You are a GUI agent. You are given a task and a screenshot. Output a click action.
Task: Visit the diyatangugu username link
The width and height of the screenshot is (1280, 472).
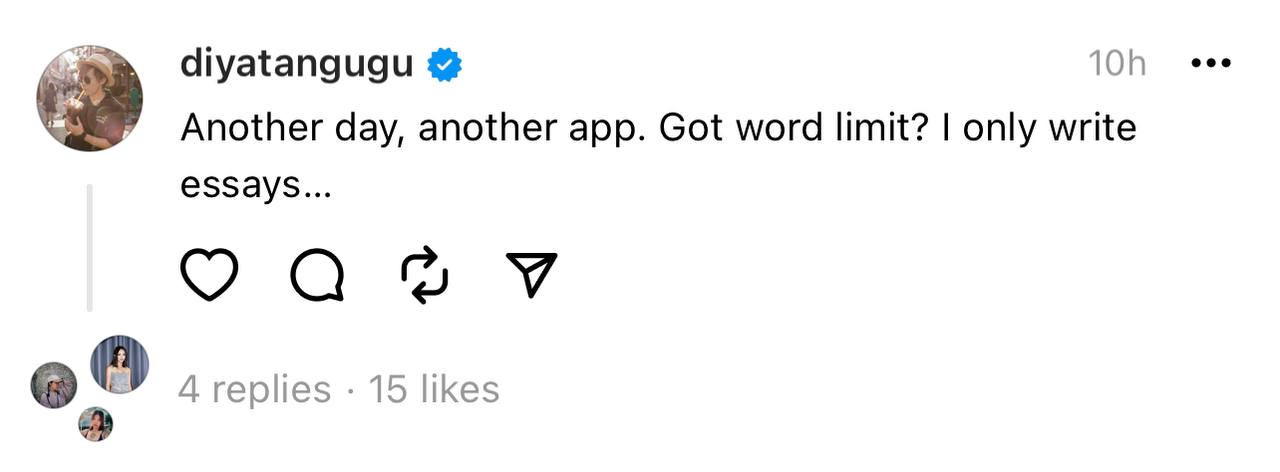tap(297, 64)
